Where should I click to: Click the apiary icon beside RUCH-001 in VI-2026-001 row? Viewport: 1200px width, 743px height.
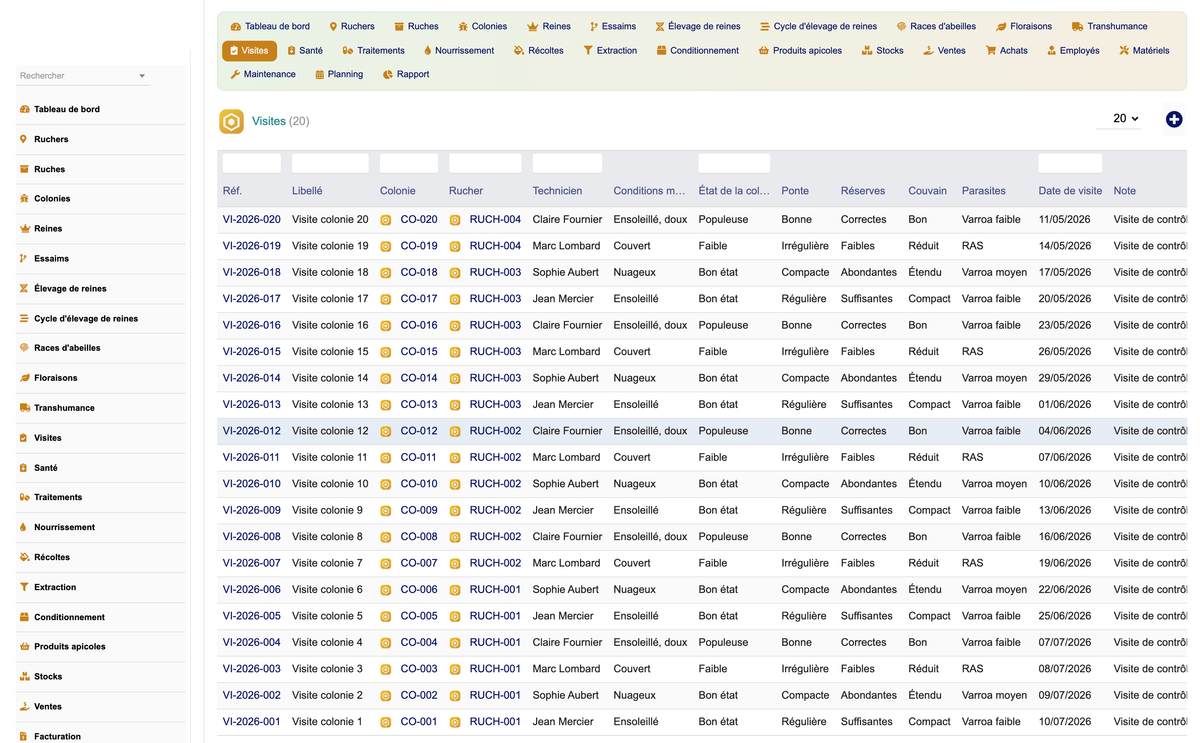tap(455, 722)
